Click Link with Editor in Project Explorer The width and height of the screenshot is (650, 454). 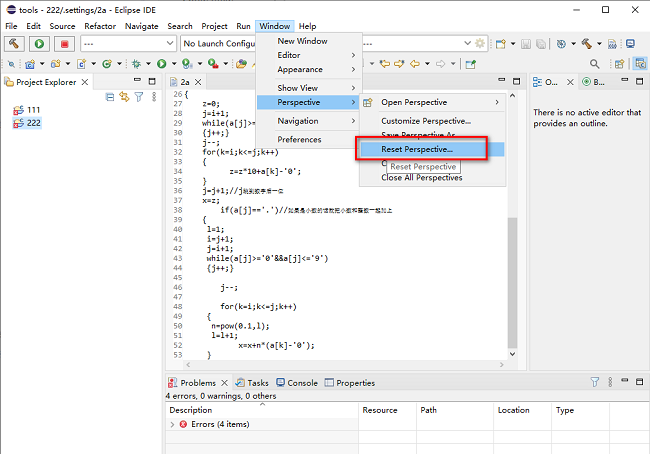[x=124, y=97]
